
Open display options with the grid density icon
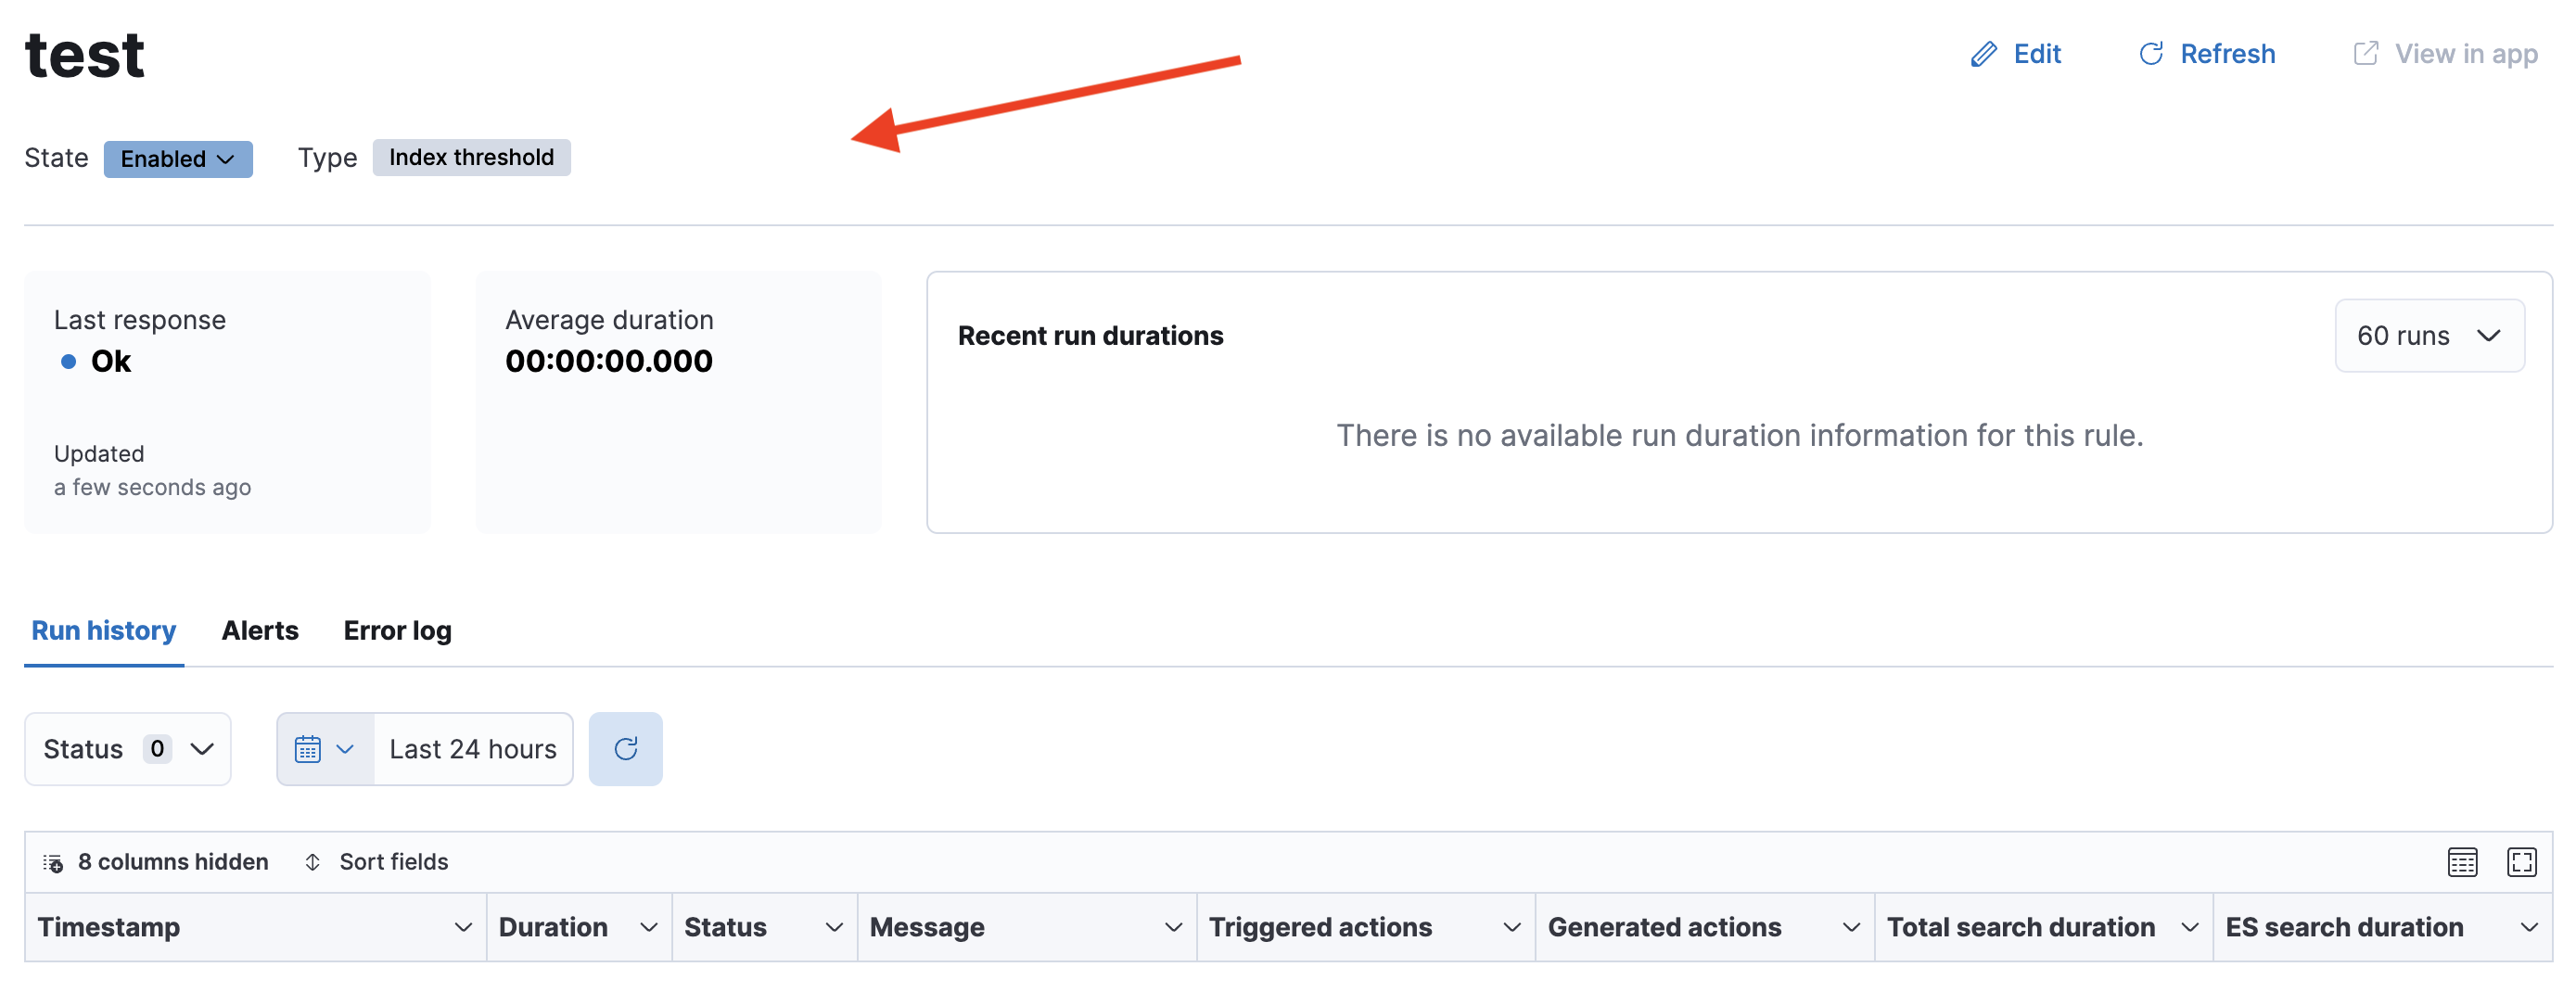point(2463,861)
